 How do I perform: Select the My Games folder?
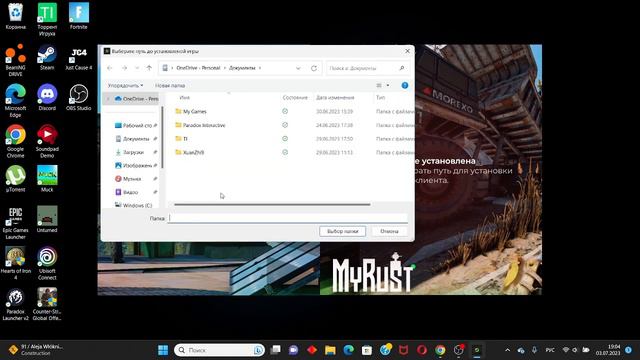(194, 111)
